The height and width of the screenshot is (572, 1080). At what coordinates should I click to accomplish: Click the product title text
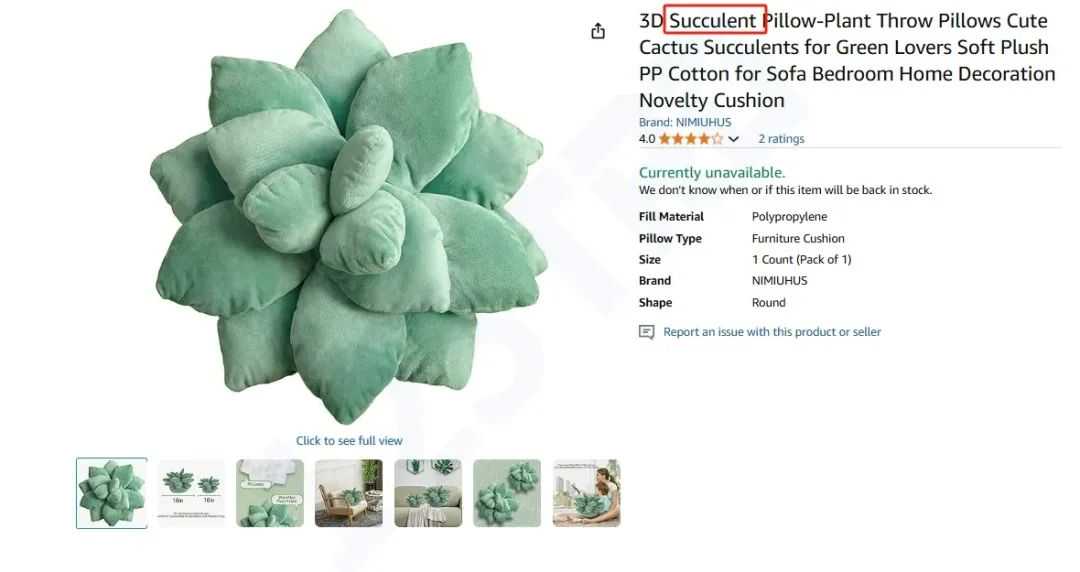[847, 61]
